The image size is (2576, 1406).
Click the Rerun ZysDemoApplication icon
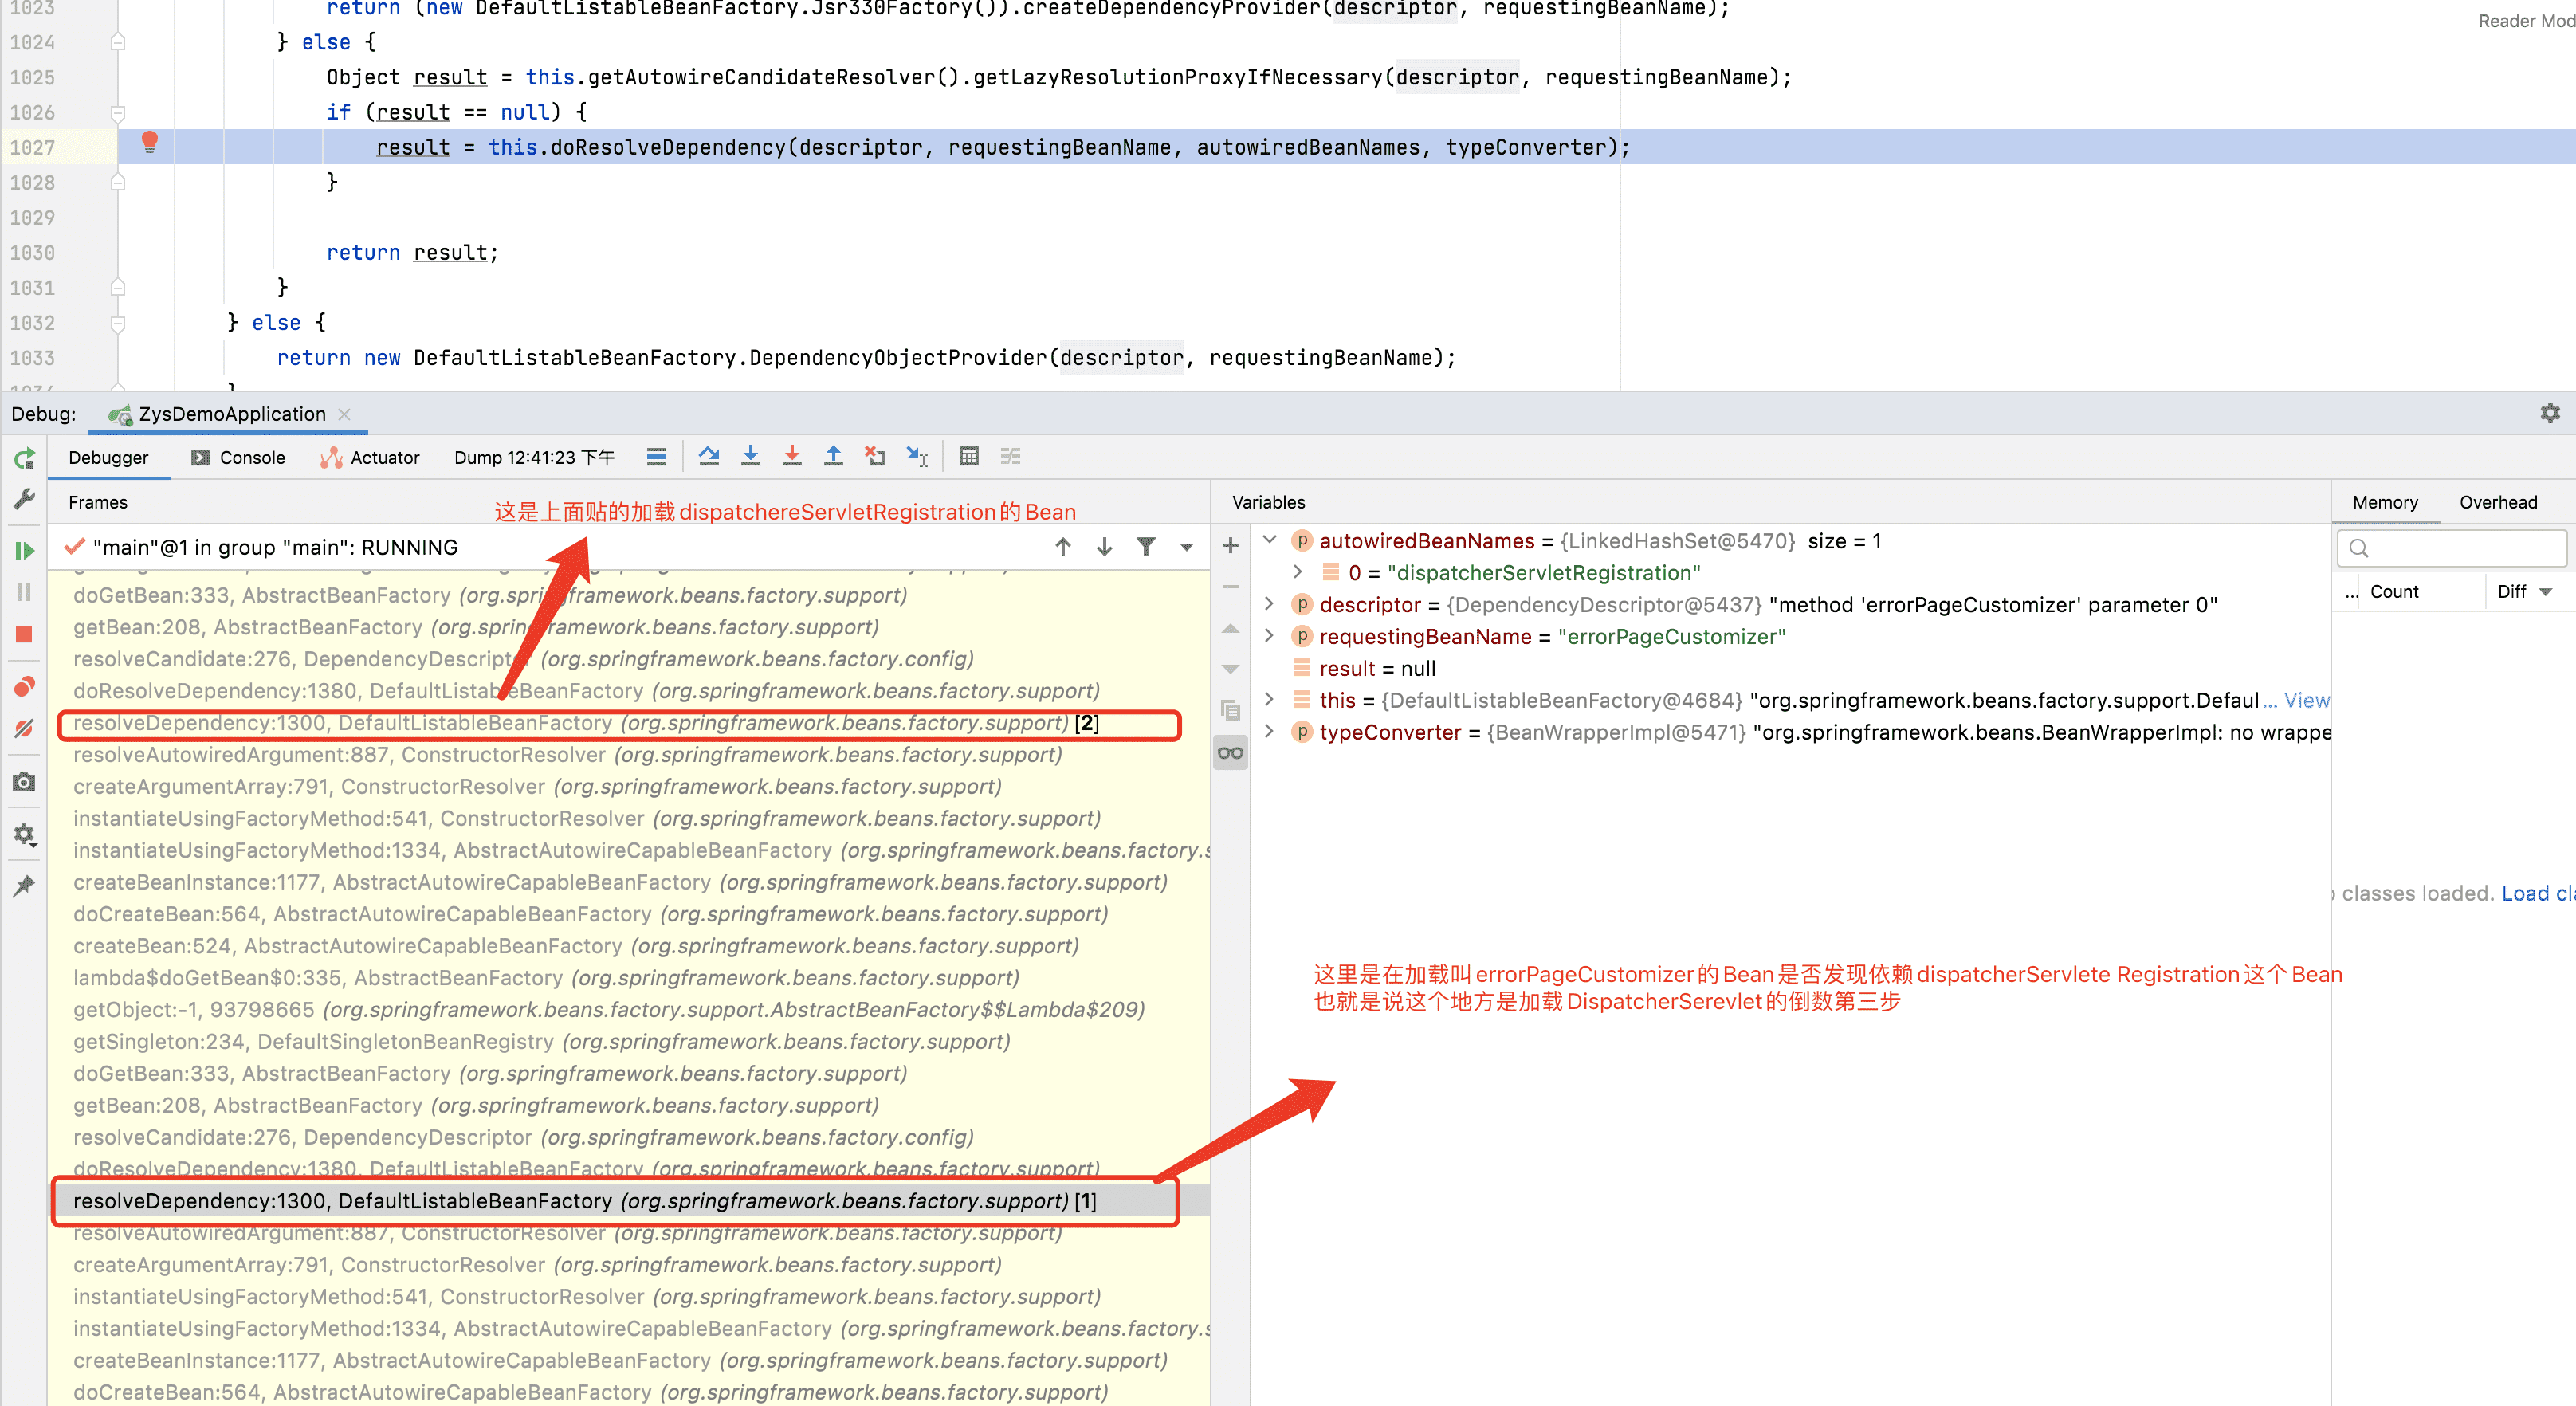tap(24, 458)
